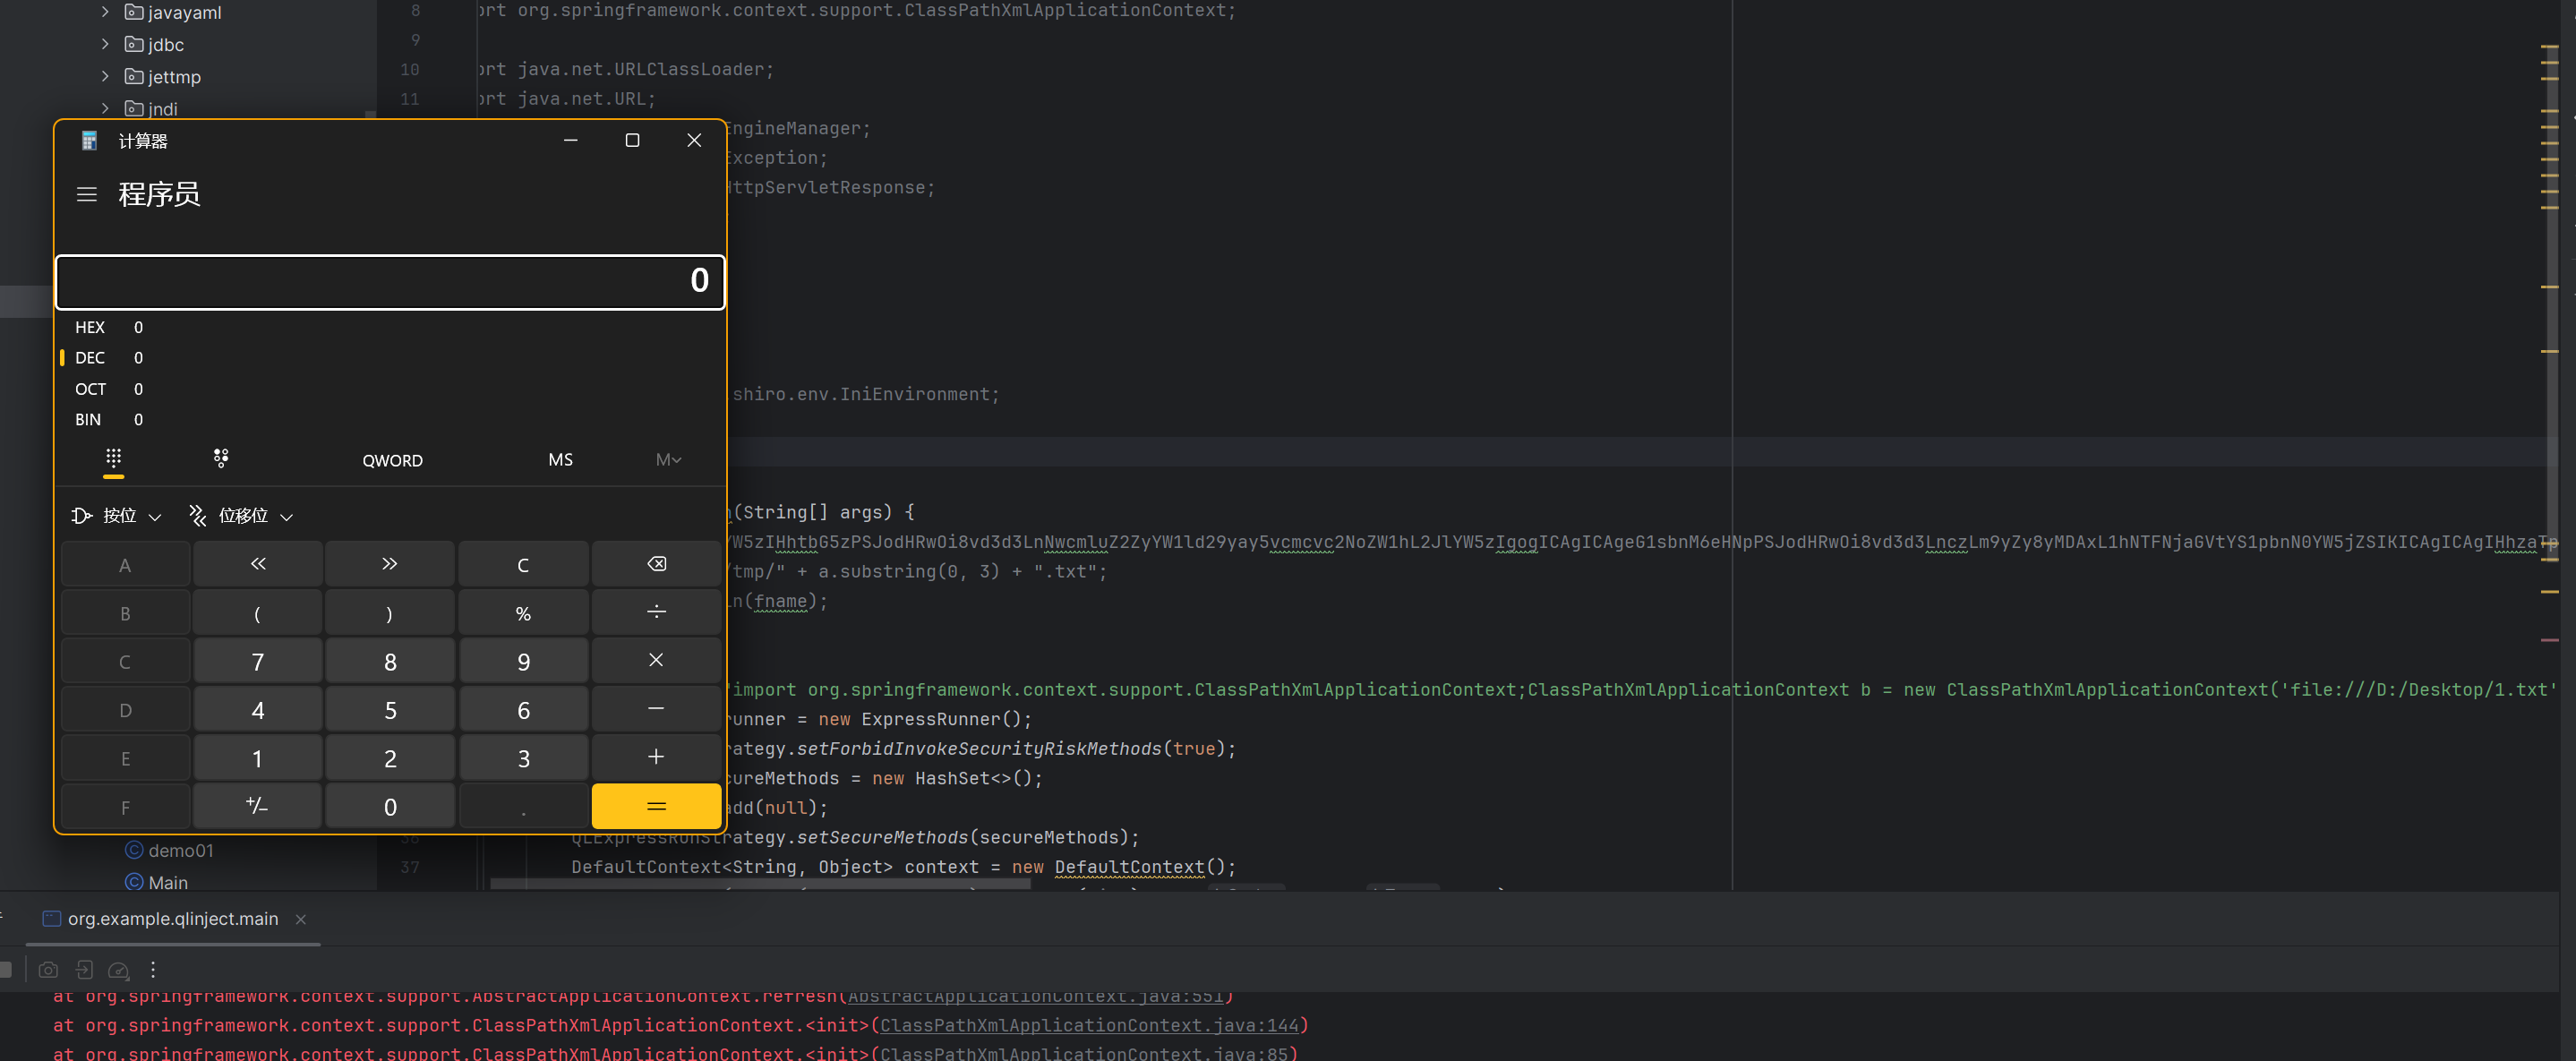Viewport: 2576px width, 1061px height.
Task: Minimize the calculator window
Action: (571, 141)
